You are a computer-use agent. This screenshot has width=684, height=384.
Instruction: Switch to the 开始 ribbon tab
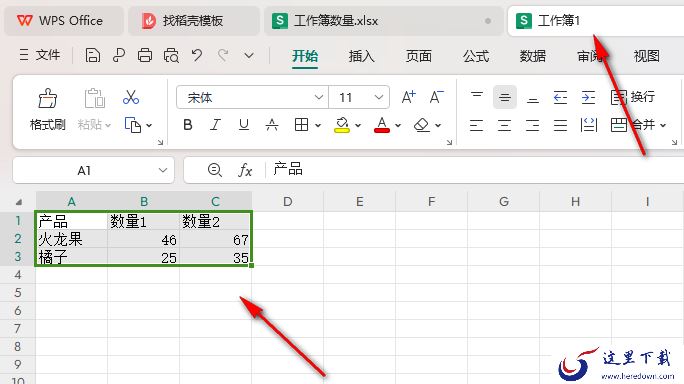305,56
